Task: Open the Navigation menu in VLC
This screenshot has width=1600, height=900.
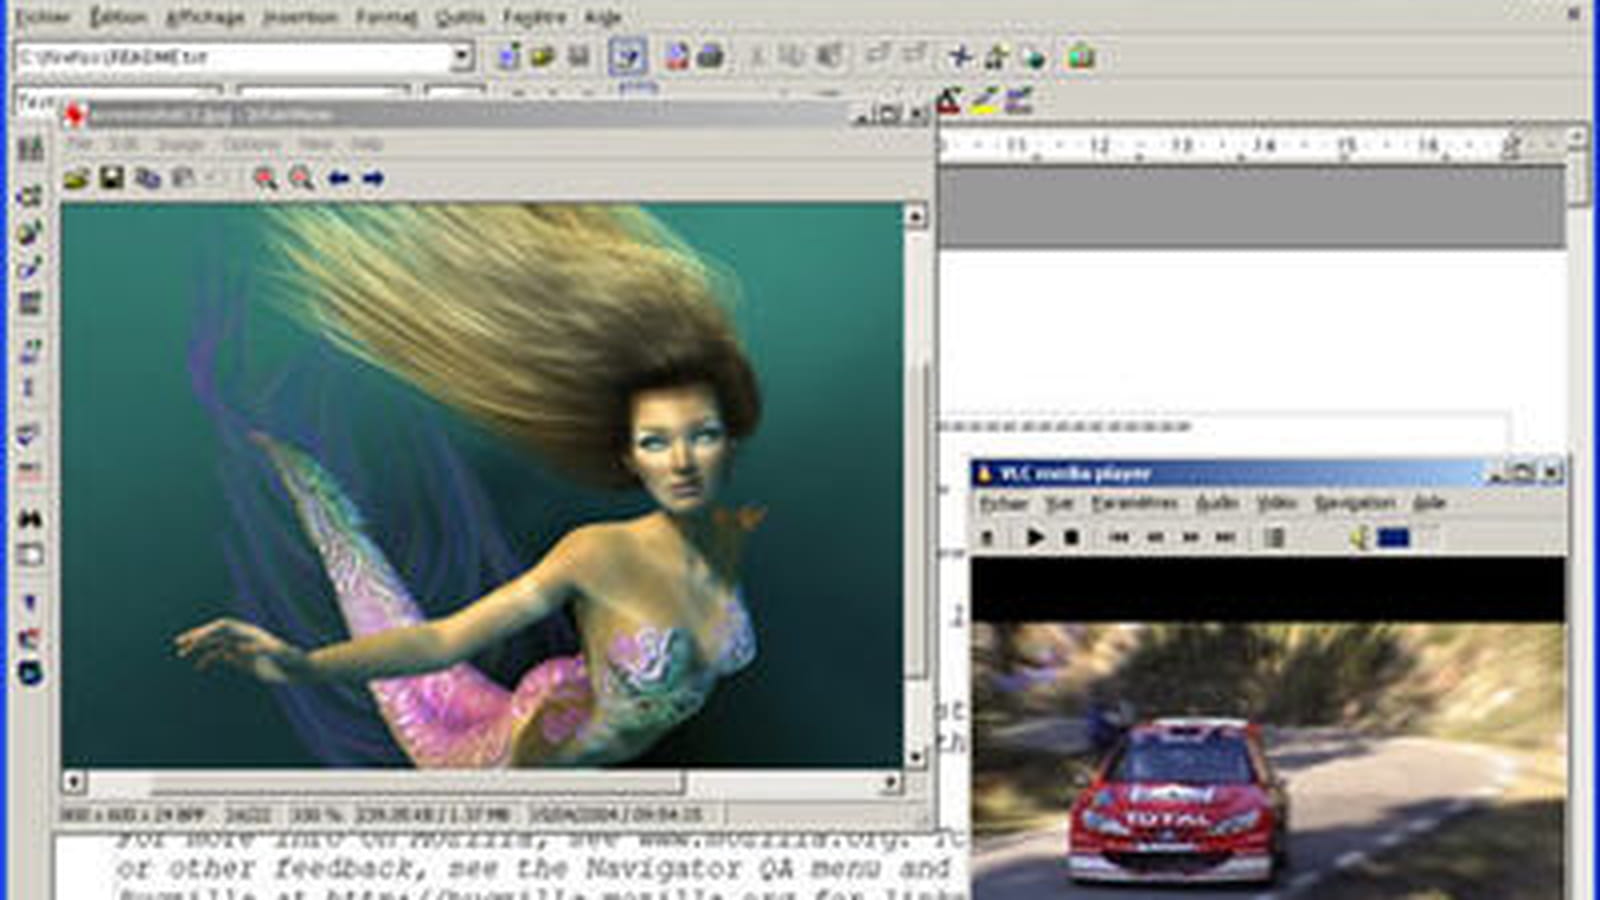Action: pos(1354,503)
